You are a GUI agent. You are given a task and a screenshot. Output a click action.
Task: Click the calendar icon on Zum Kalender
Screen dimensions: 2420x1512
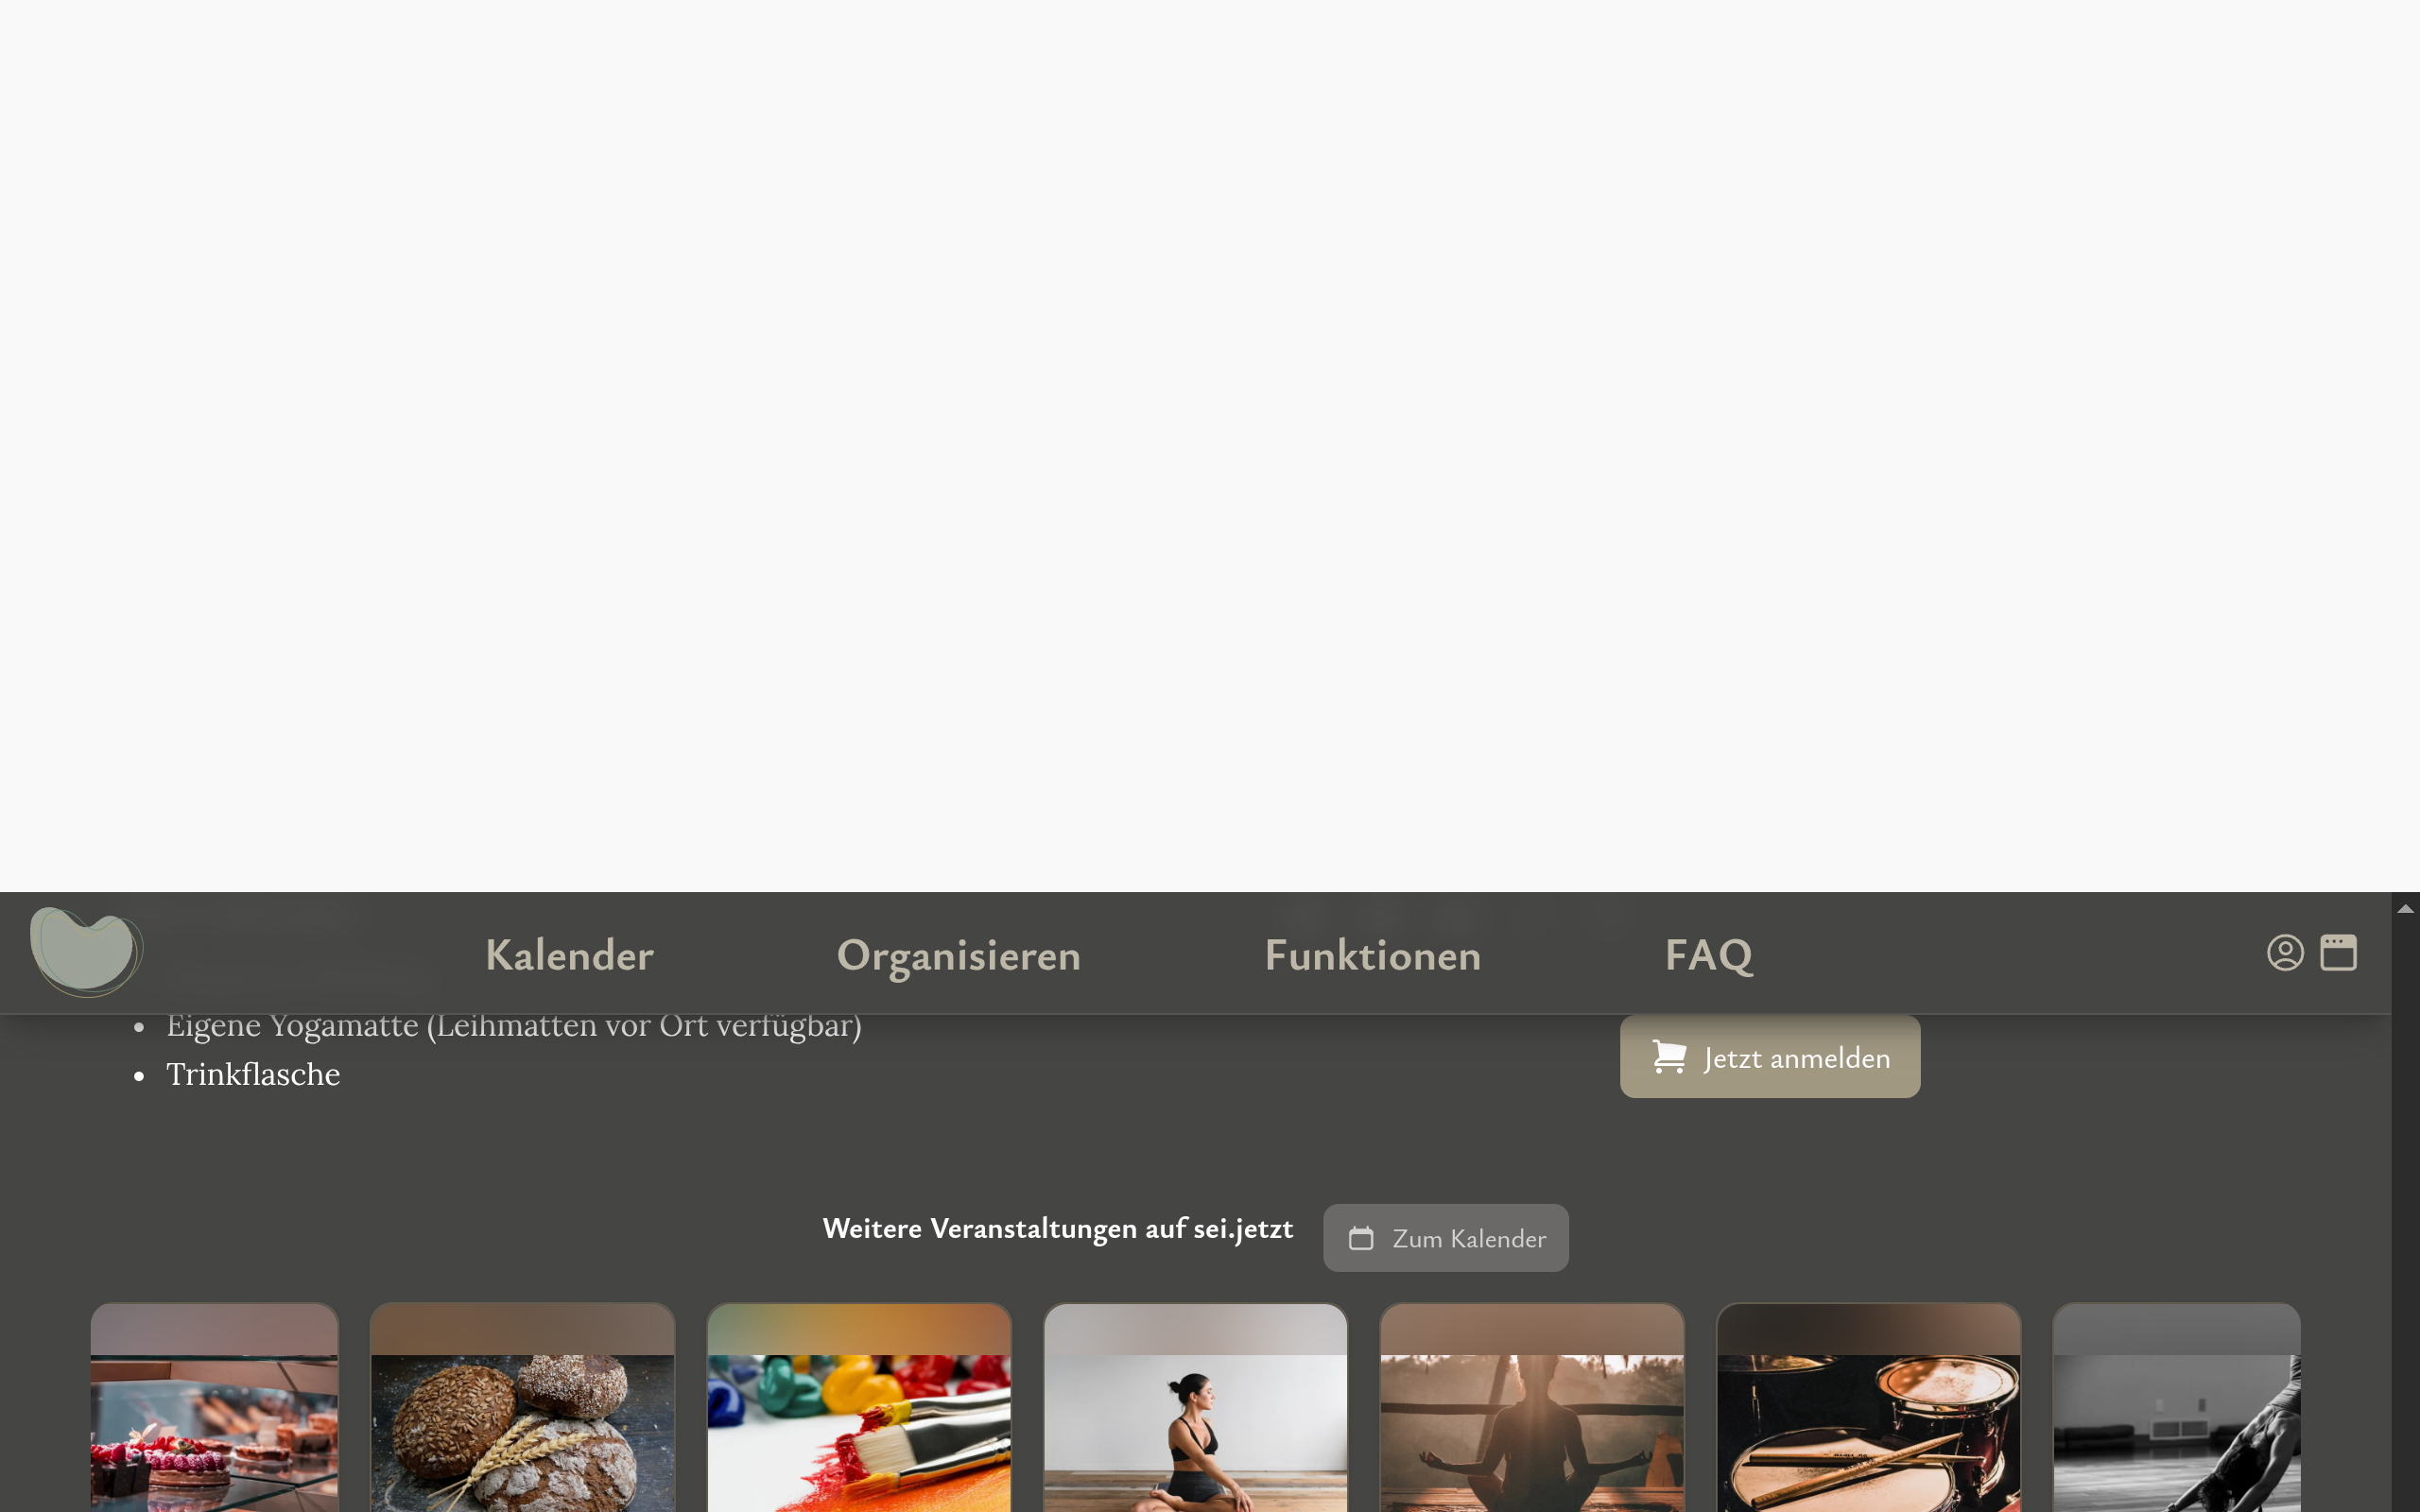click(1361, 1238)
